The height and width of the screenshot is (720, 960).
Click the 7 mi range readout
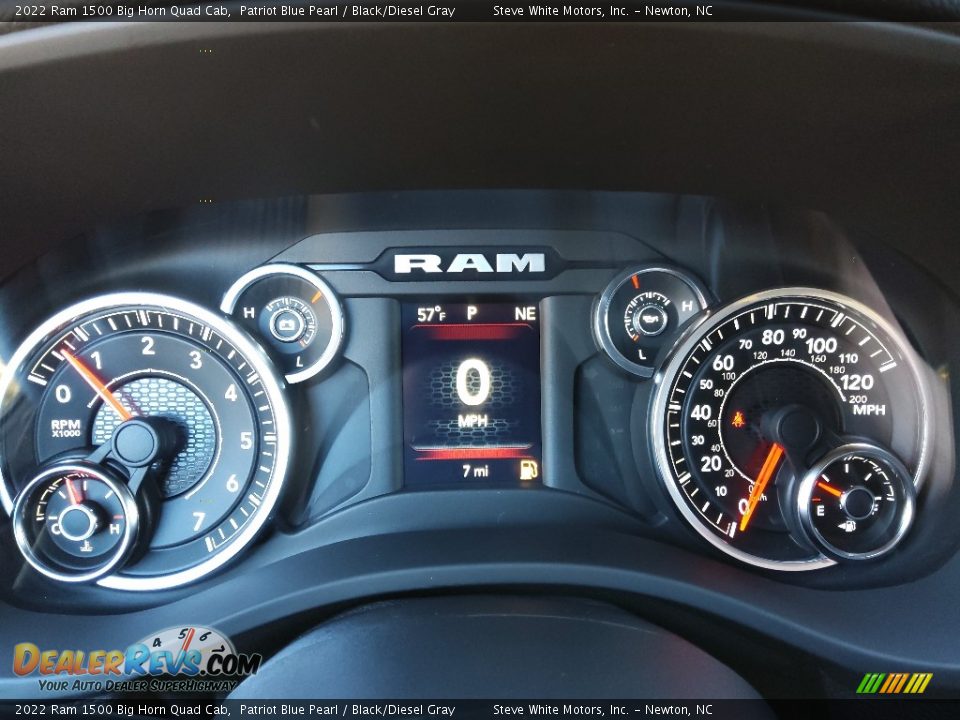coord(476,471)
